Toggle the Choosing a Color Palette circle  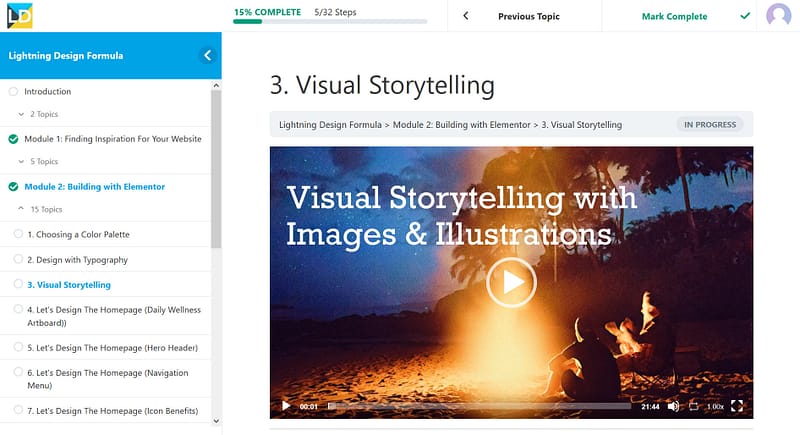[18, 234]
